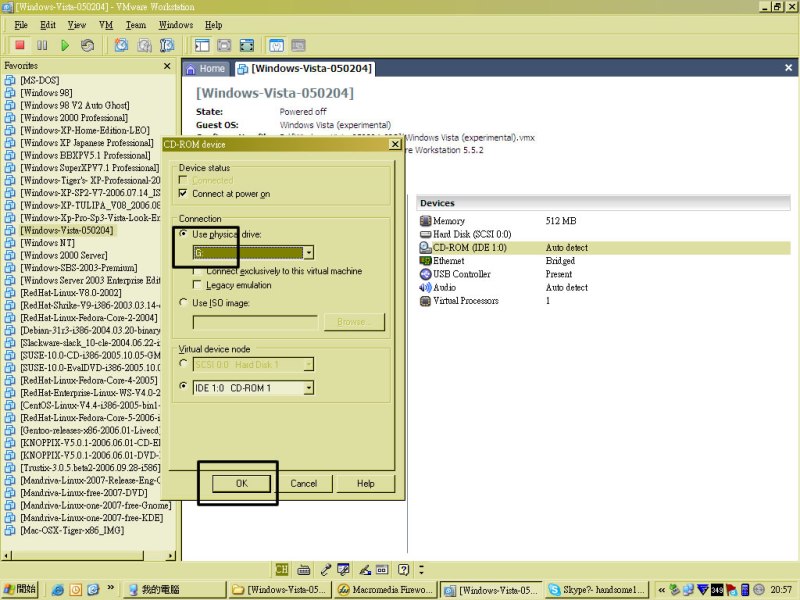The height and width of the screenshot is (600, 800).
Task: Select the USB Controller device icon
Action: [x=425, y=274]
